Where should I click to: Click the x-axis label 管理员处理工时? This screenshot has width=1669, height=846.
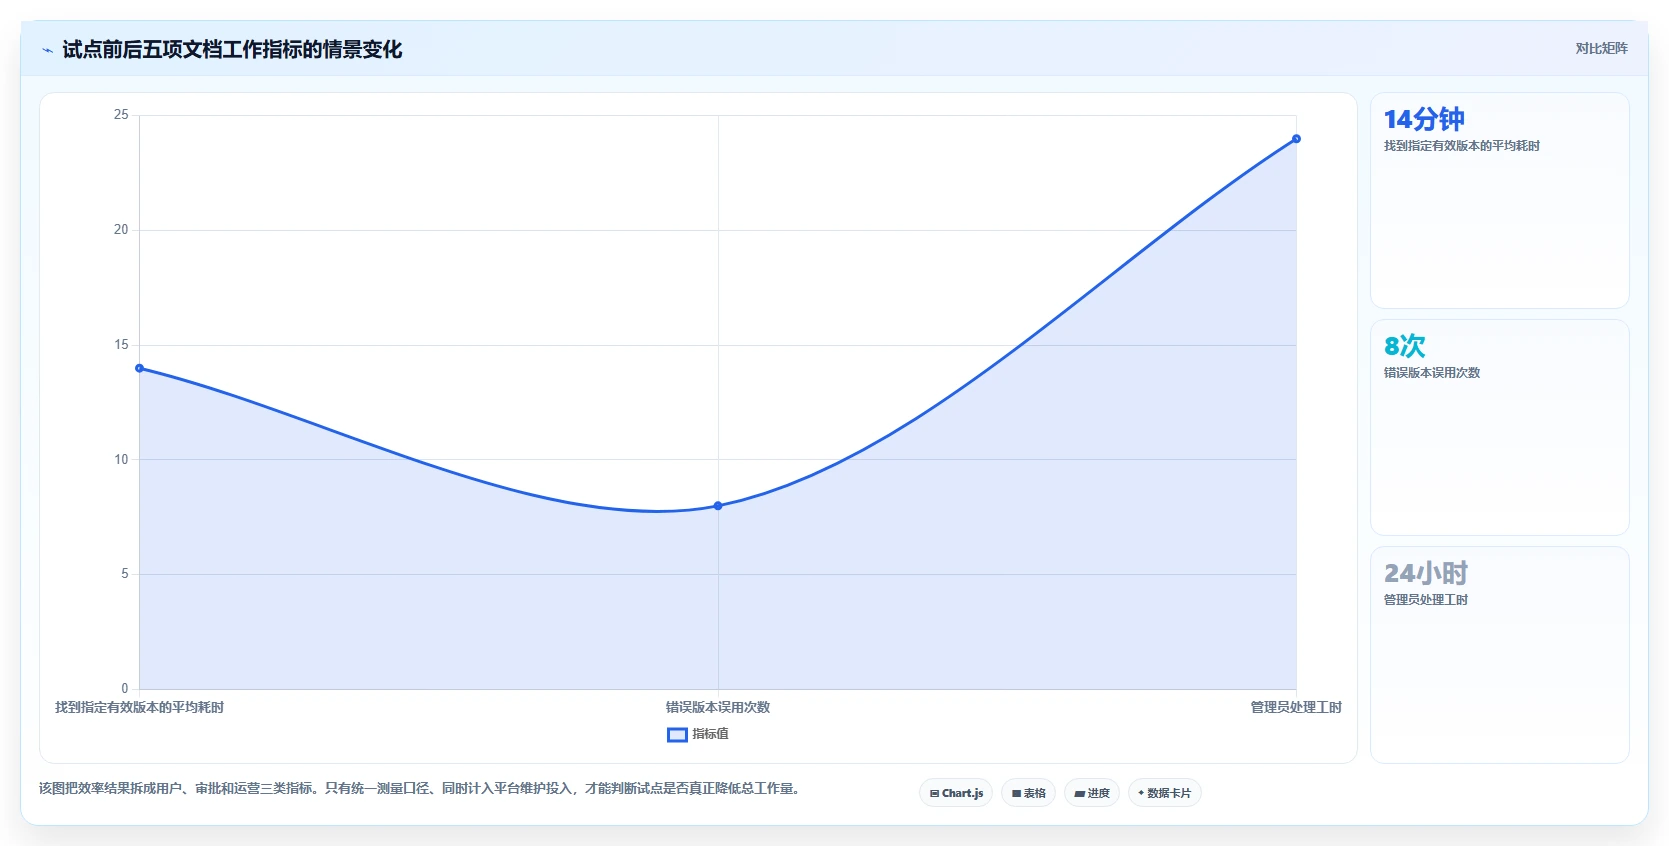coord(1296,707)
